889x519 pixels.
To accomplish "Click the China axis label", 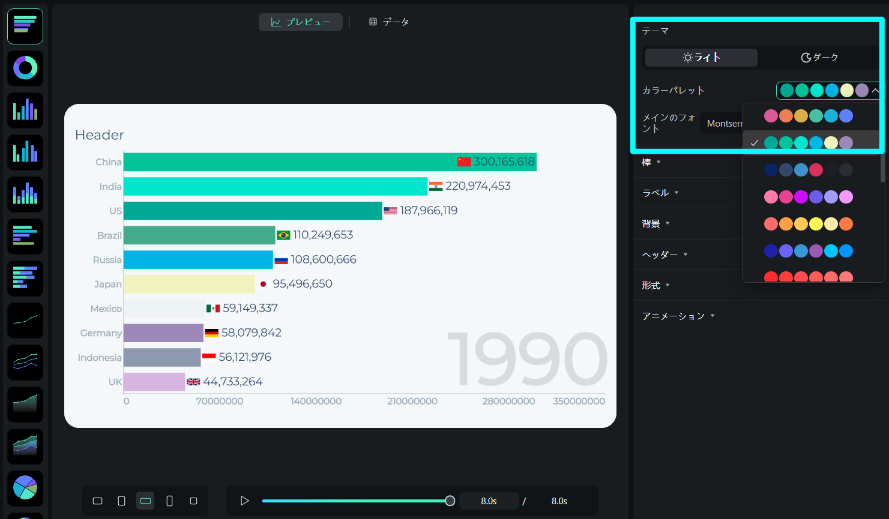I will pos(108,162).
